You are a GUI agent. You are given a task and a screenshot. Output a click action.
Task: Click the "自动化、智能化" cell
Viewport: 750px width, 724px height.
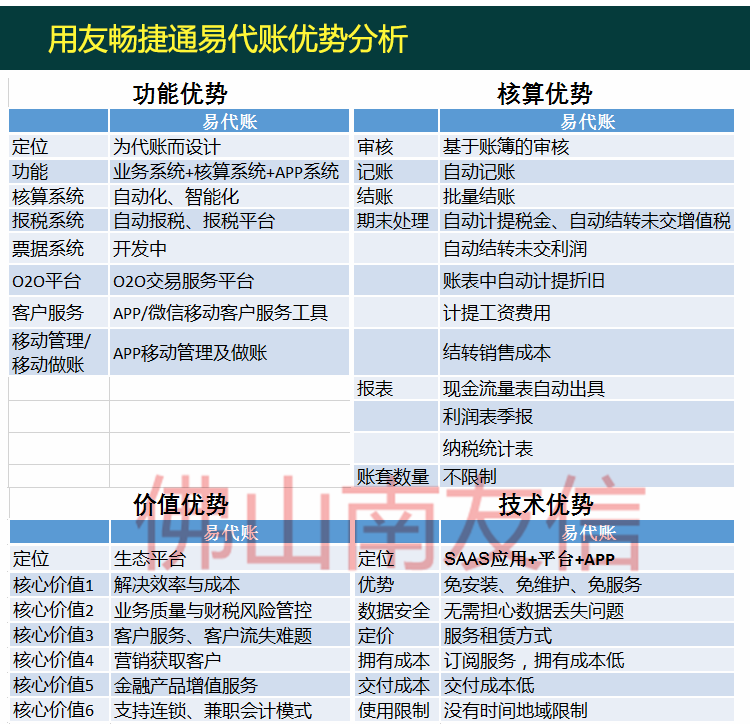(229, 197)
